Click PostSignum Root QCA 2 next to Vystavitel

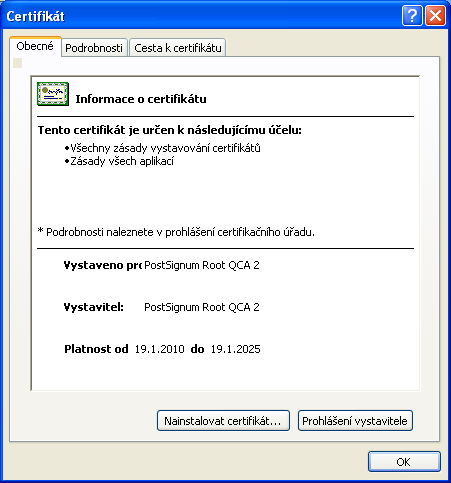(202, 307)
